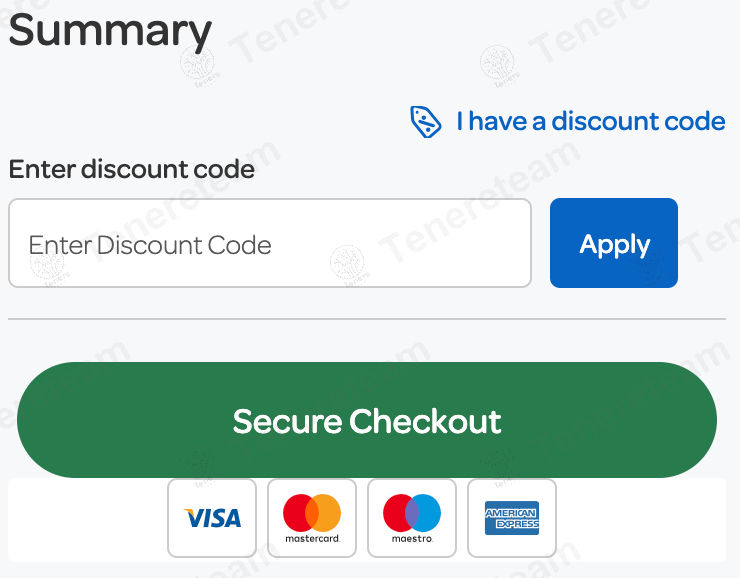Click the Visa wordmark in payment options
Image resolution: width=740 pixels, height=578 pixels.
tap(213, 518)
